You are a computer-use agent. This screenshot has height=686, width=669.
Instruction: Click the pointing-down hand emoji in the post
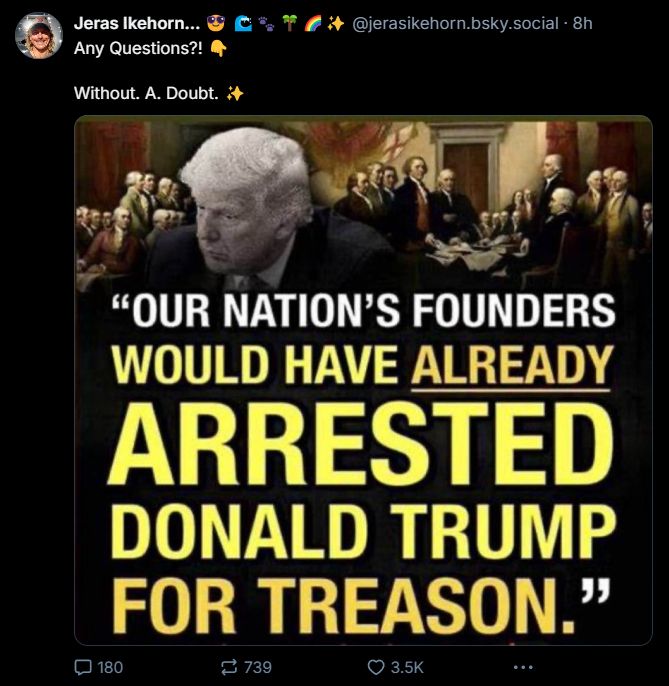click(x=218, y=48)
